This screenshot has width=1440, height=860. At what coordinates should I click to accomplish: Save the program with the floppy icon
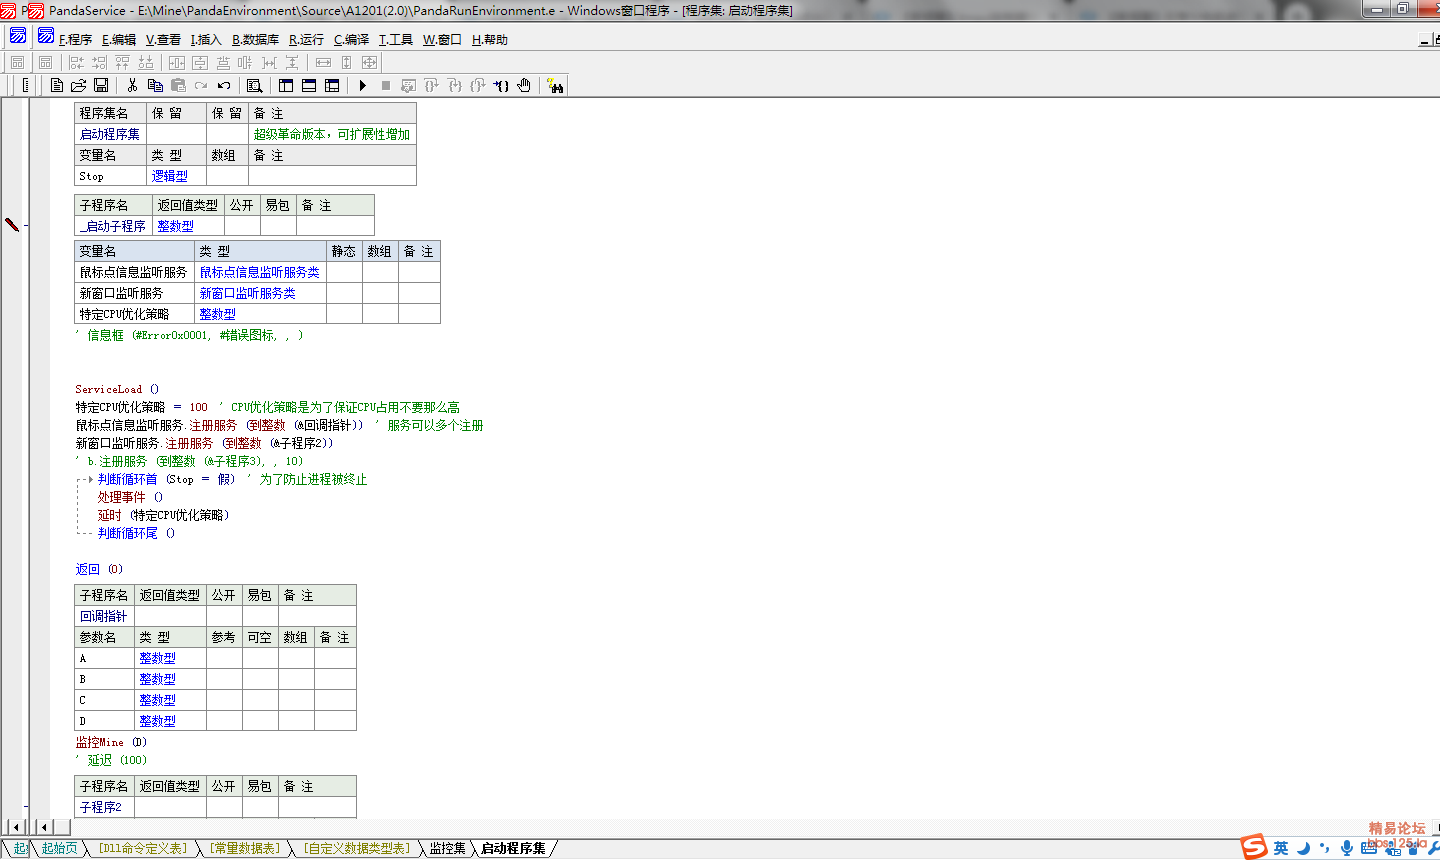point(101,86)
